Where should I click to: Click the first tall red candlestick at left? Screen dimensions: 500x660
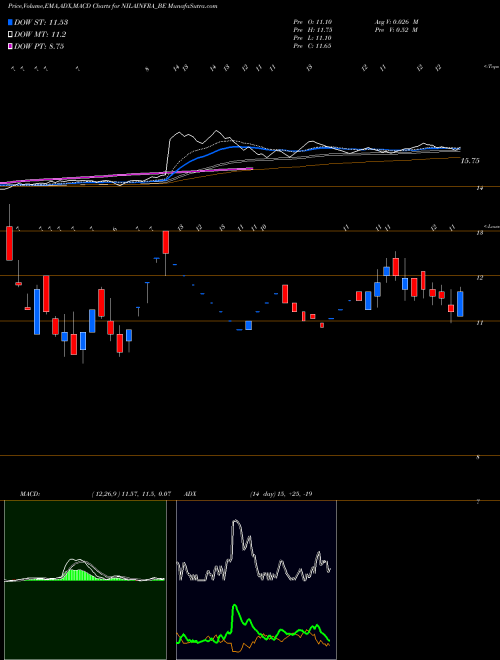tap(9, 243)
